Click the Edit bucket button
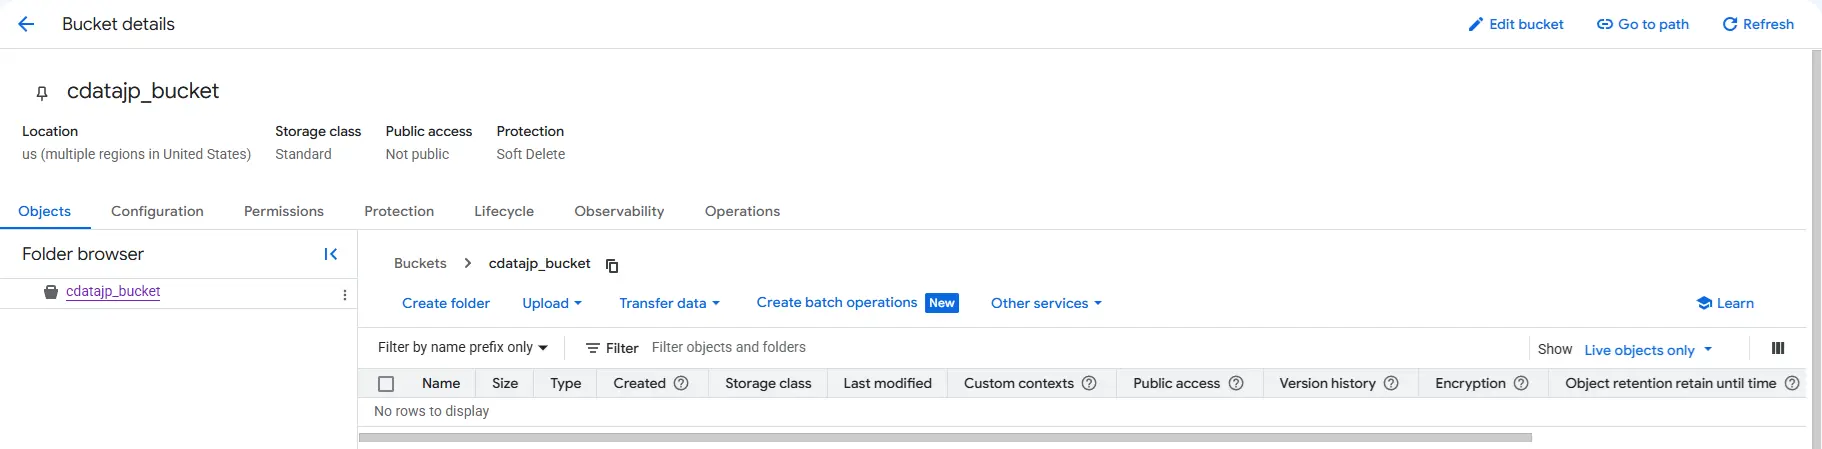1822x449 pixels. pos(1516,24)
